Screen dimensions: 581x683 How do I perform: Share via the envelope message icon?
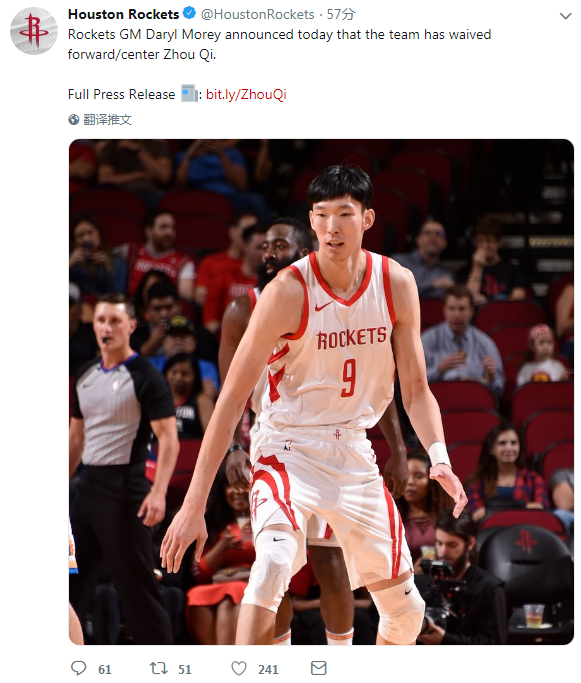click(x=318, y=668)
